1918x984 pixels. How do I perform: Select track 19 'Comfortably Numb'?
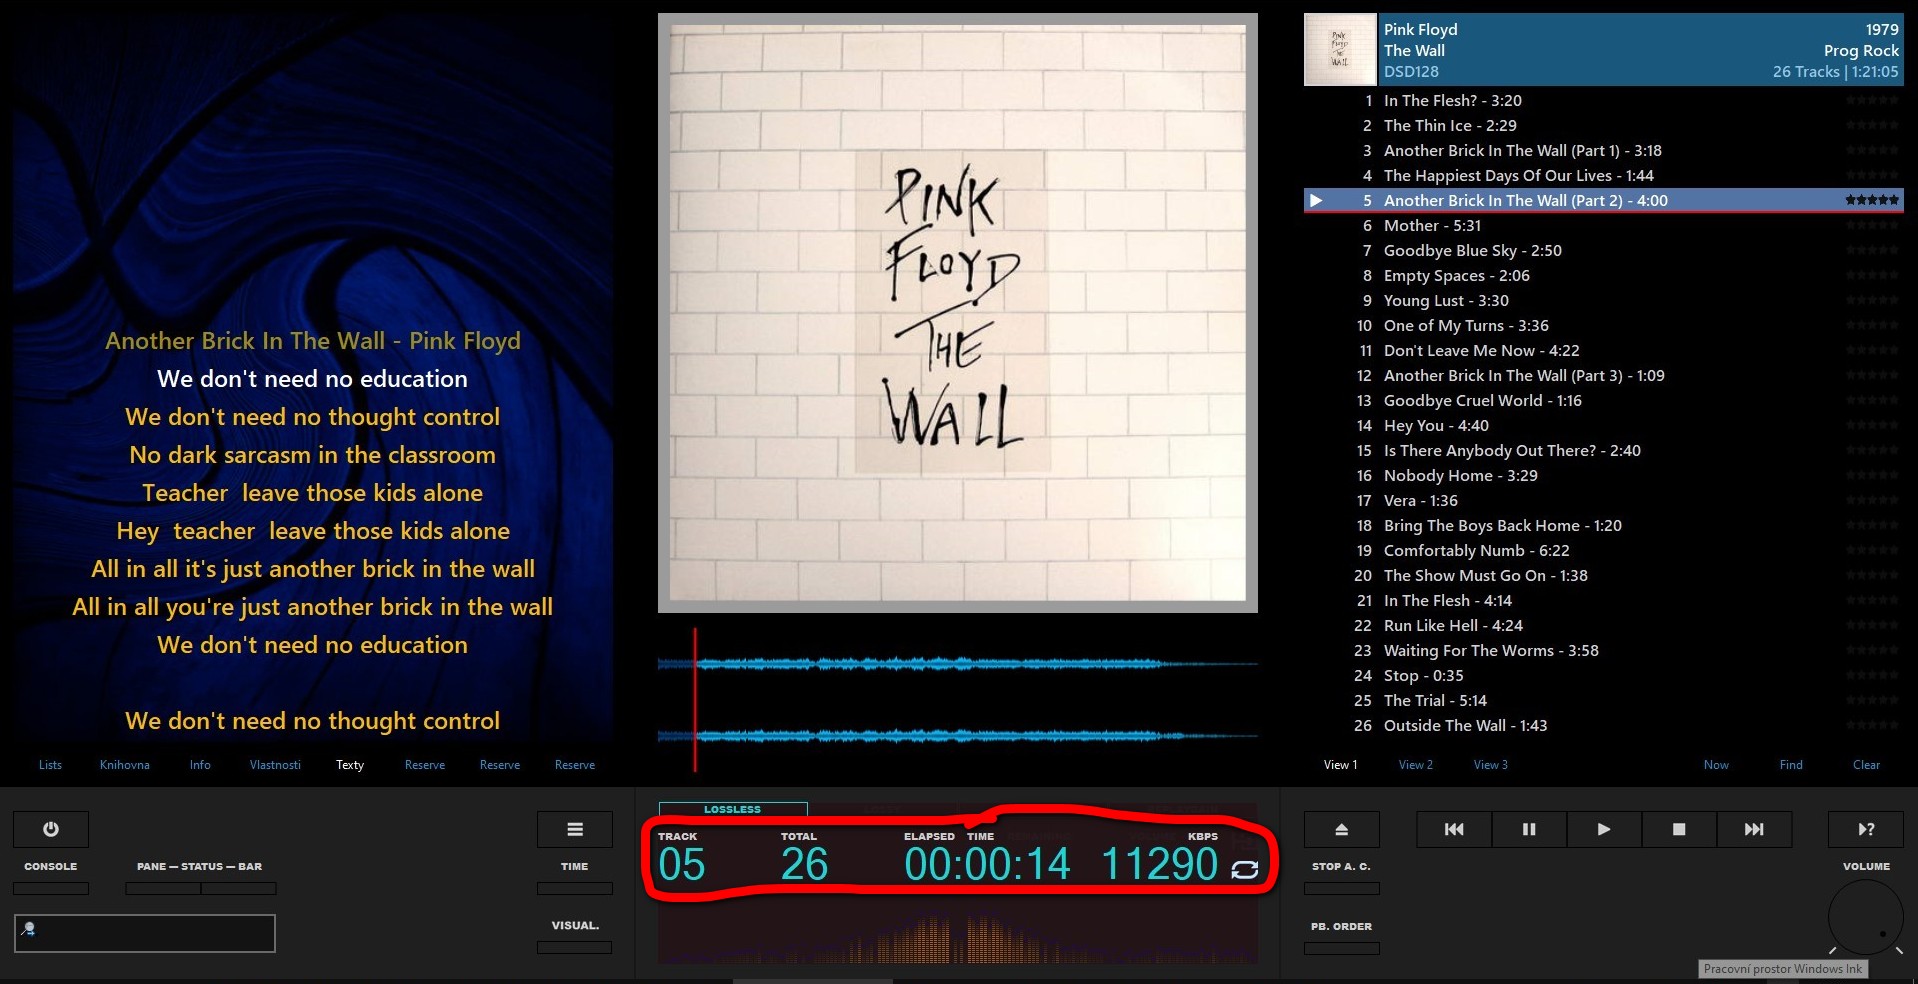[x=1603, y=550]
